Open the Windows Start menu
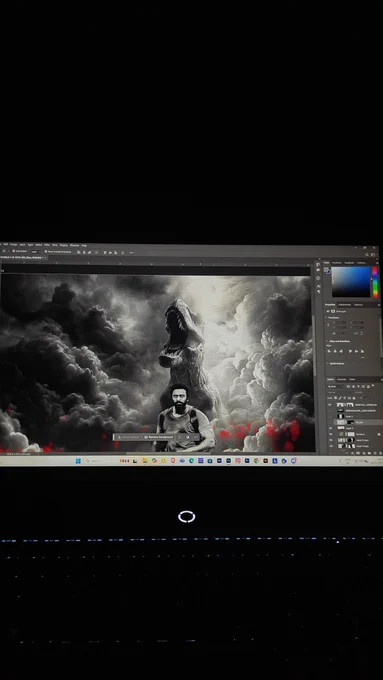 click(78, 461)
